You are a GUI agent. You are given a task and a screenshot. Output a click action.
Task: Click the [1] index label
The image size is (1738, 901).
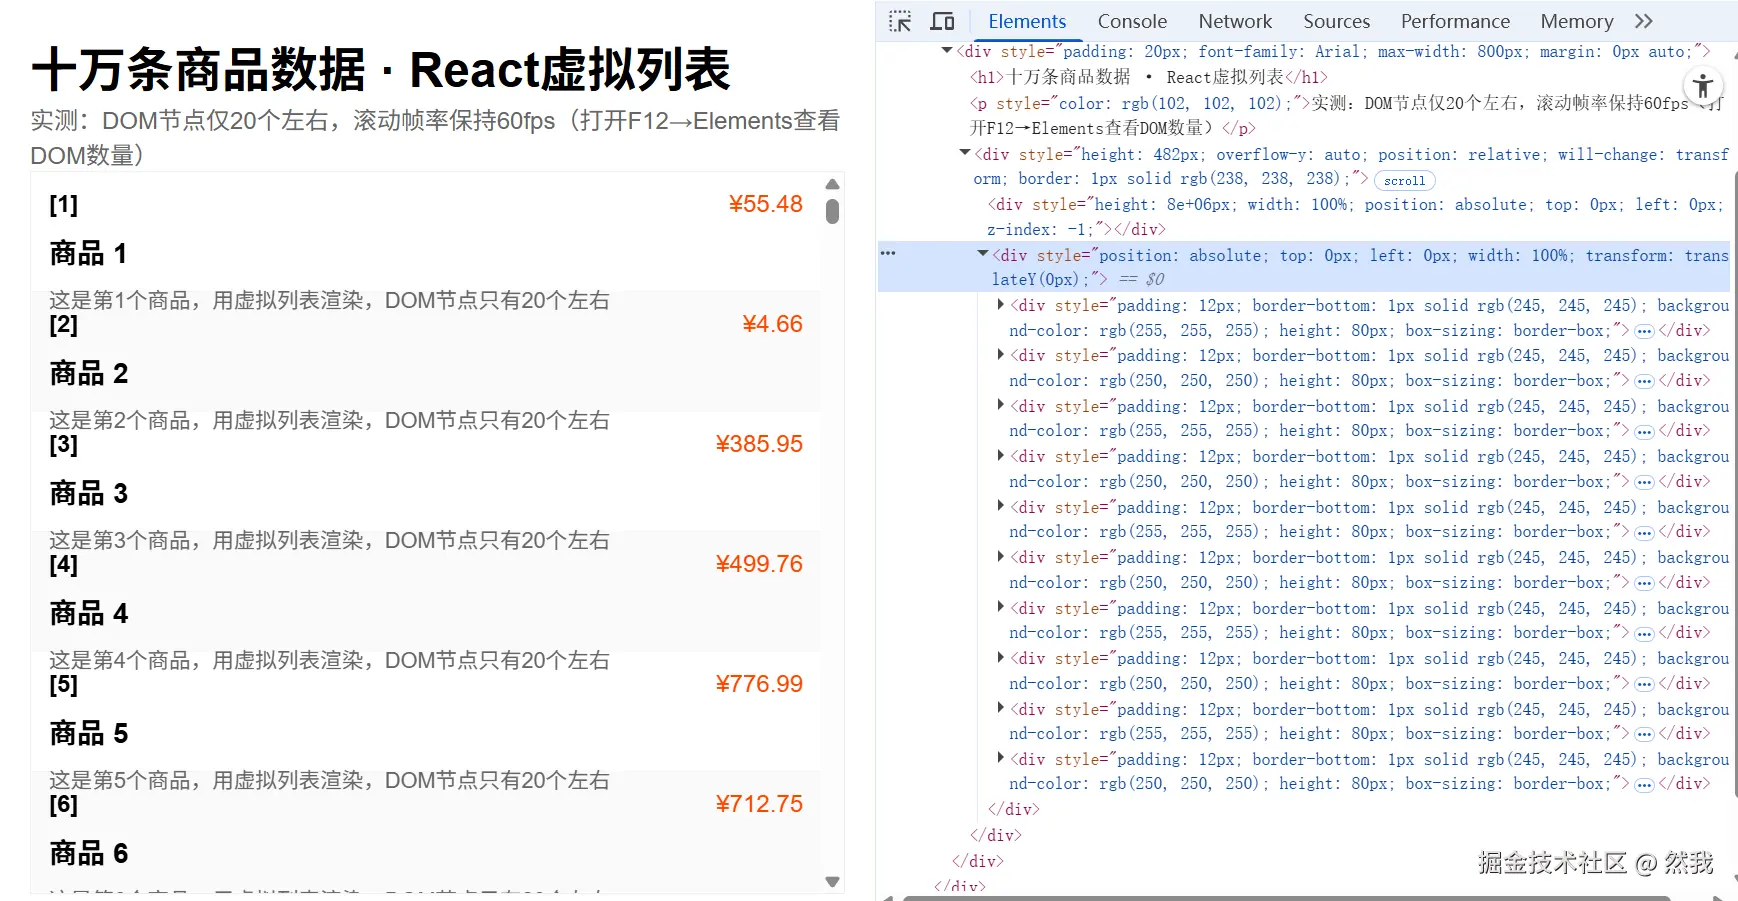tap(64, 204)
